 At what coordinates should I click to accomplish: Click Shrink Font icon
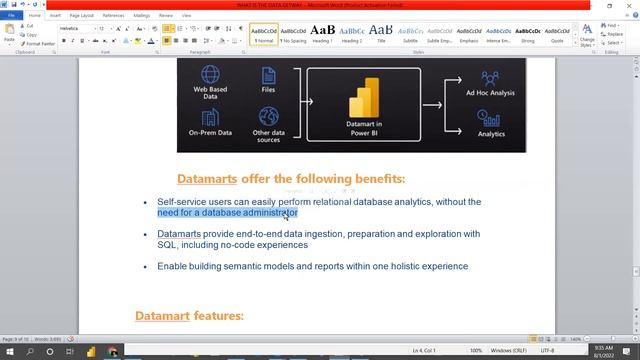pos(127,29)
